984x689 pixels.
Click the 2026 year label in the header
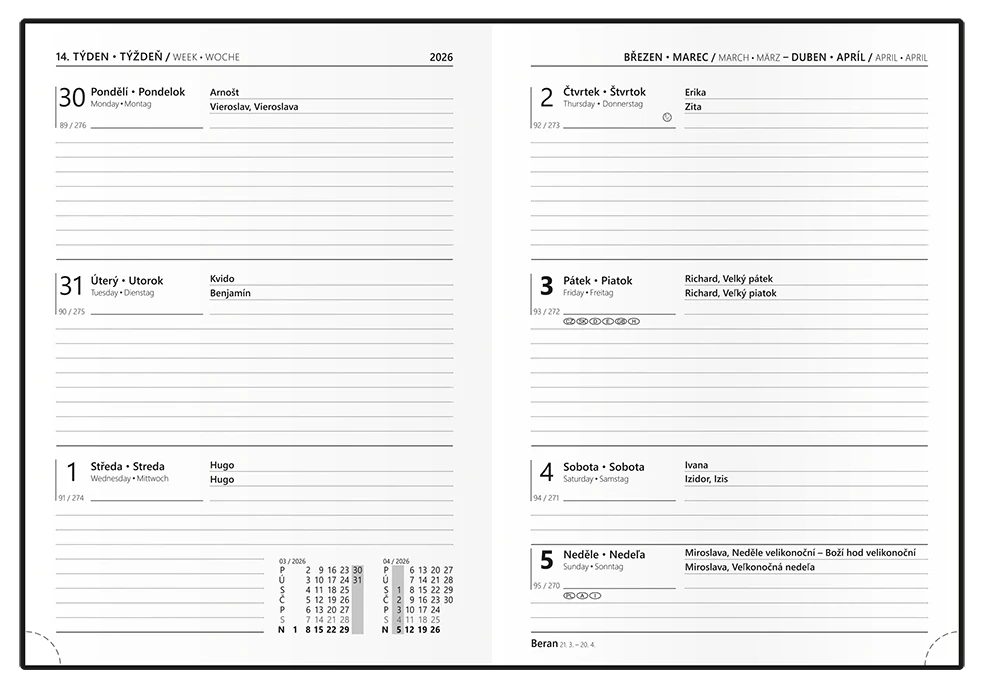click(441, 57)
